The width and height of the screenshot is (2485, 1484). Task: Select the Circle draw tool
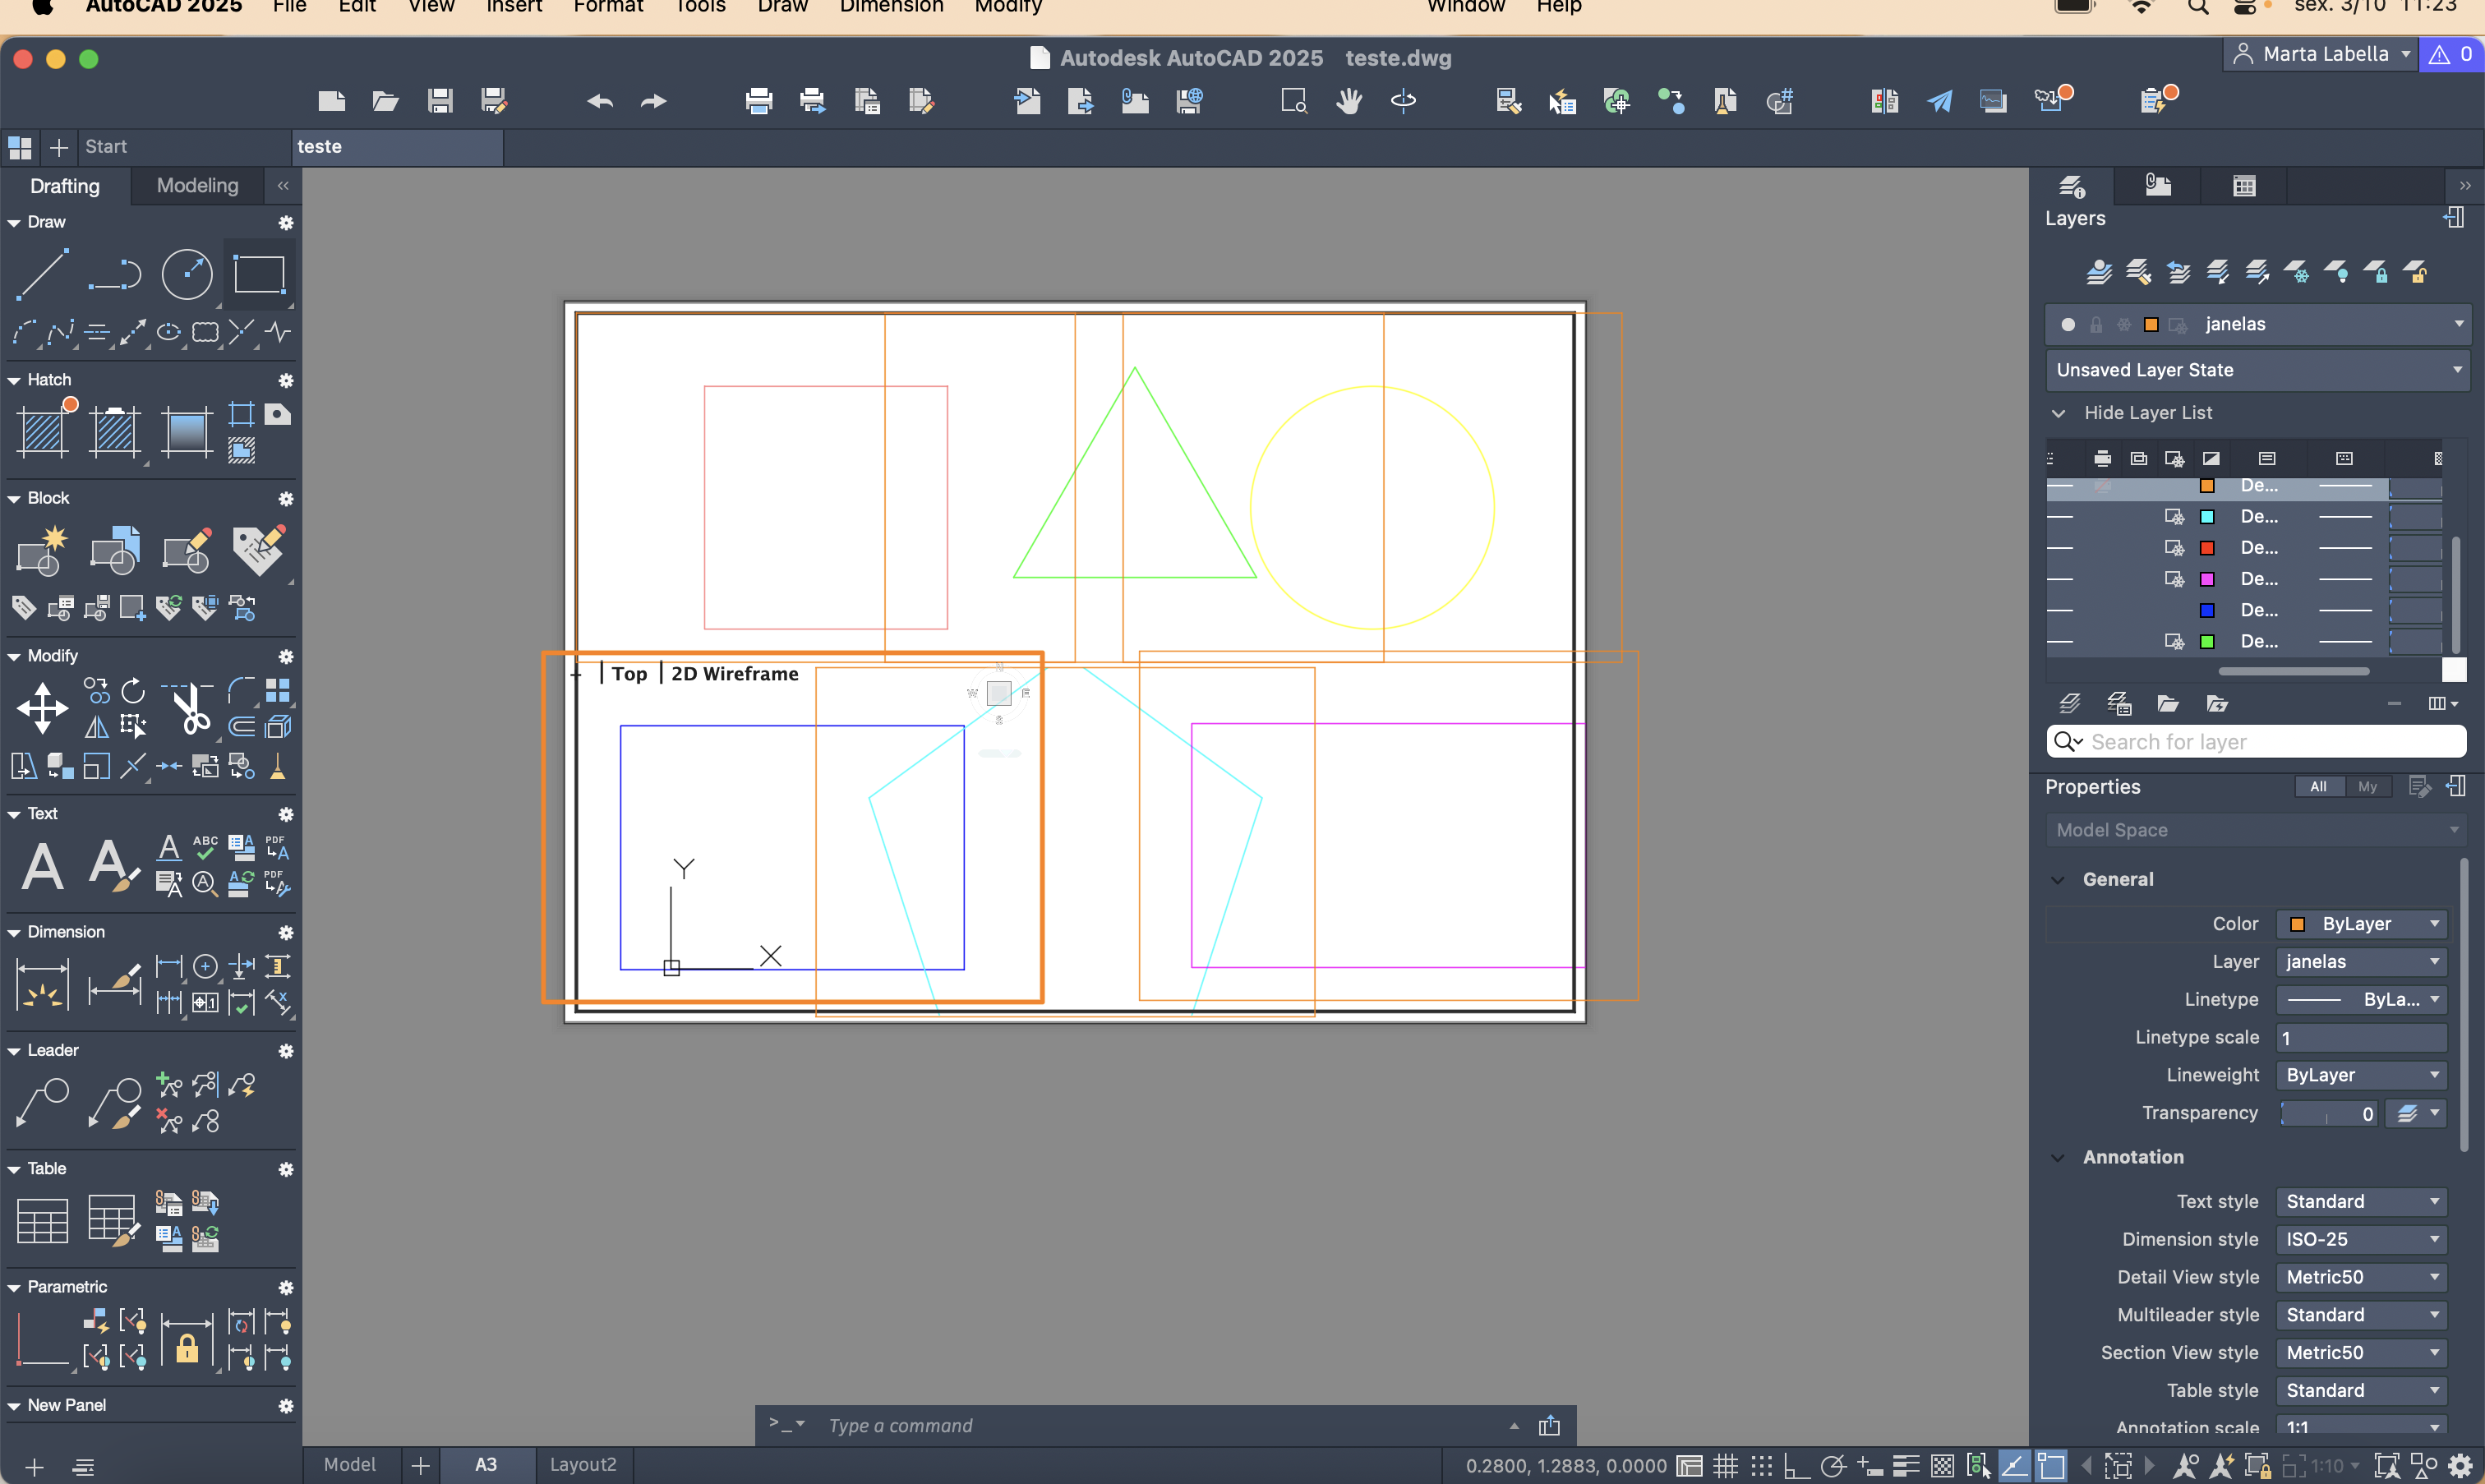click(187, 273)
